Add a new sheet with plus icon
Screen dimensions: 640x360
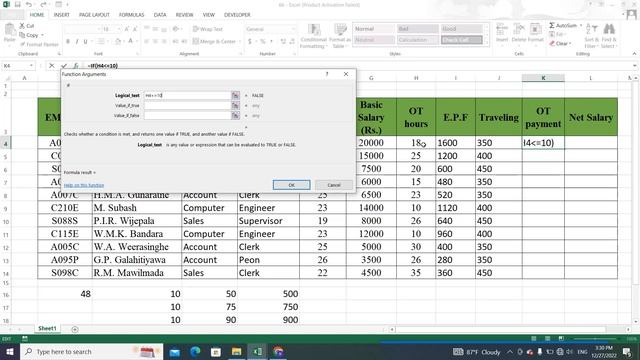[x=75, y=329]
